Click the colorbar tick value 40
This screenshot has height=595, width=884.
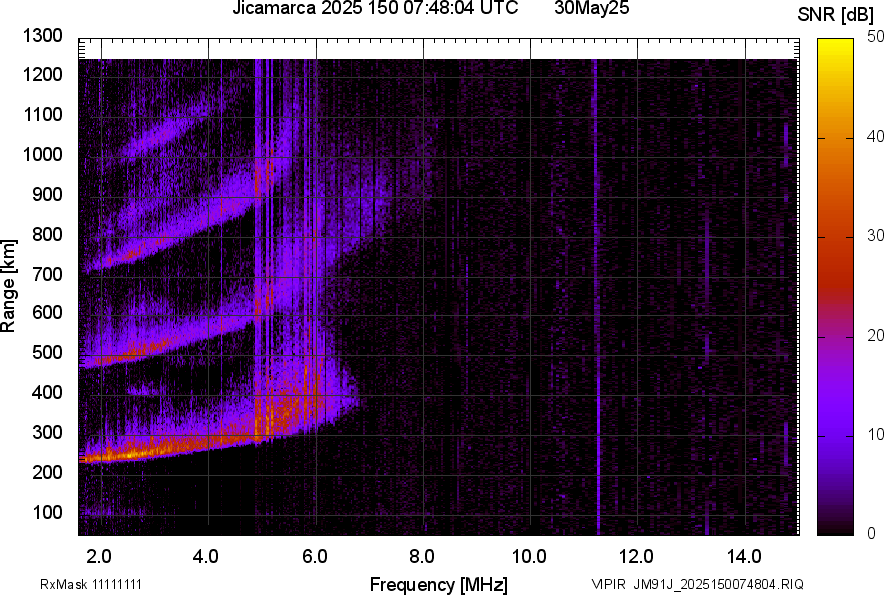[x=875, y=136]
